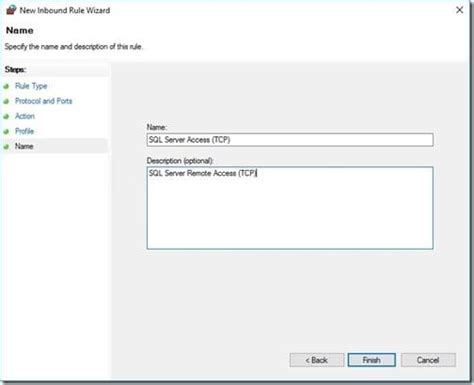Open the Rule Type step
Viewport: 474px width, 385px height.
tap(31, 86)
